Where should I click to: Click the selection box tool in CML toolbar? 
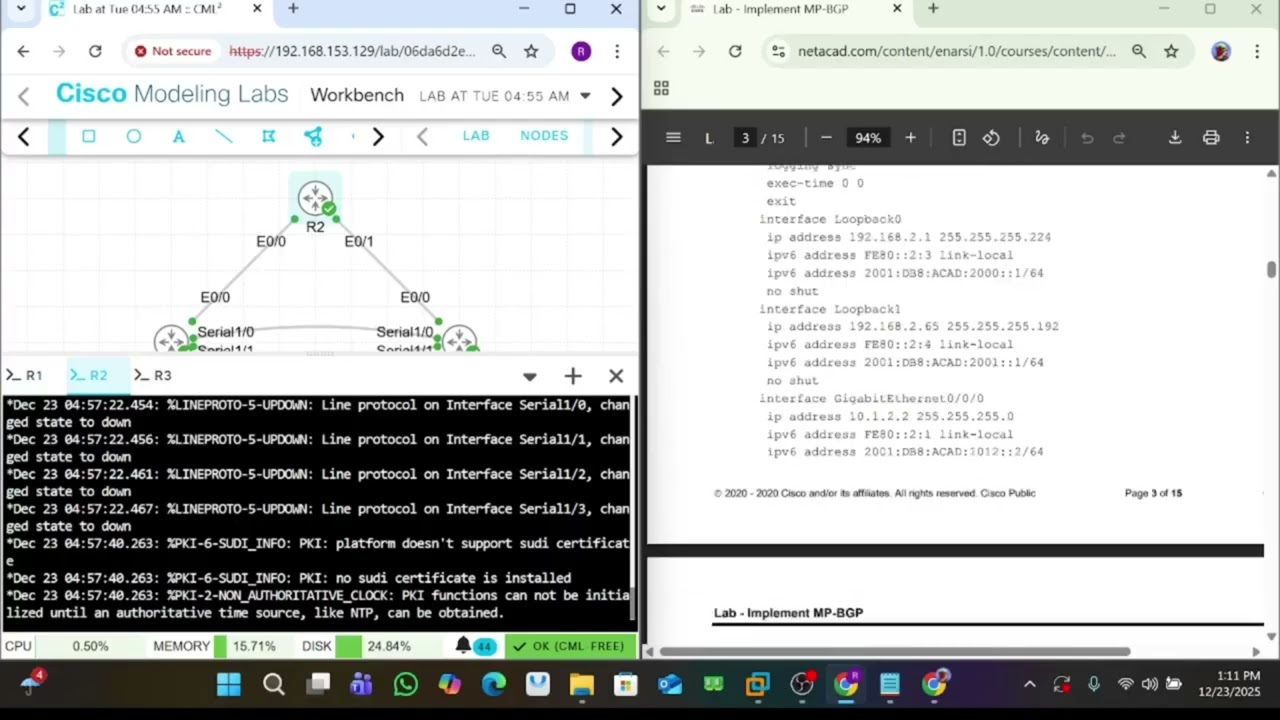pyautogui.click(x=268, y=136)
